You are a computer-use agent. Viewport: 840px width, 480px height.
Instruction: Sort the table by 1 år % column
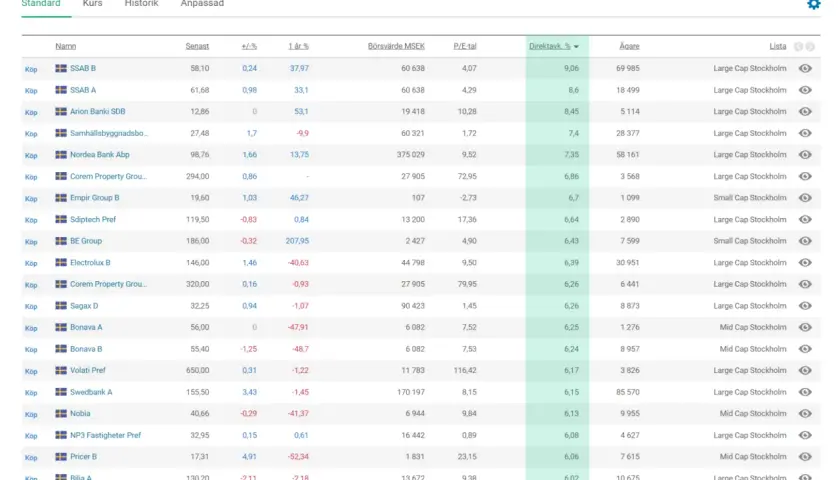coord(298,46)
